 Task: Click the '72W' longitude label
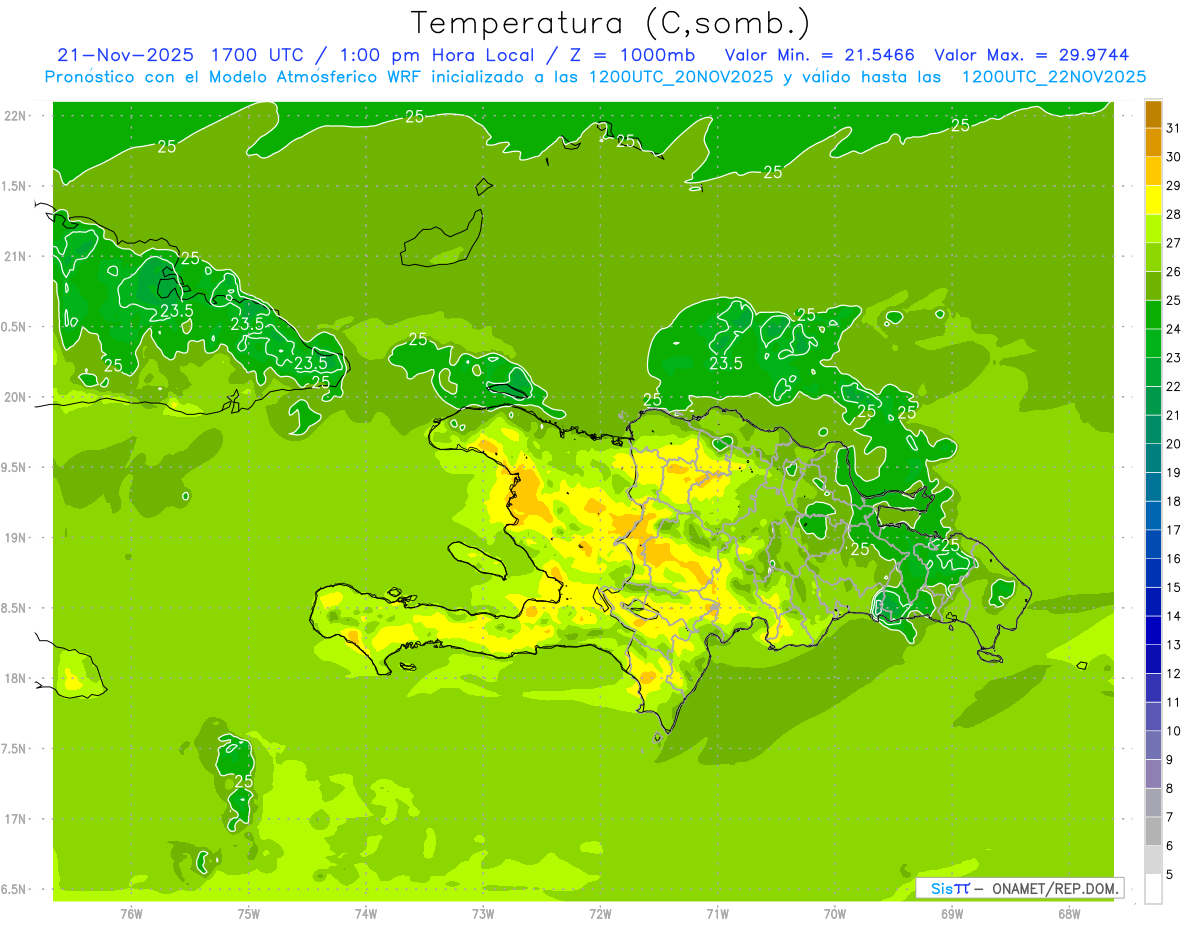pos(600,914)
